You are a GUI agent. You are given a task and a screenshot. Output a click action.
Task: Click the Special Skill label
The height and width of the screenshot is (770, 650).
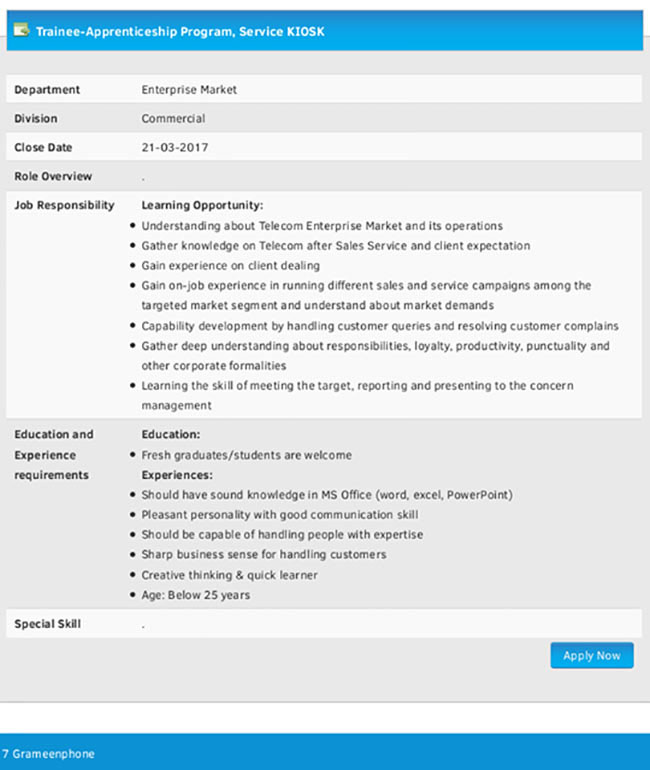click(x=47, y=624)
